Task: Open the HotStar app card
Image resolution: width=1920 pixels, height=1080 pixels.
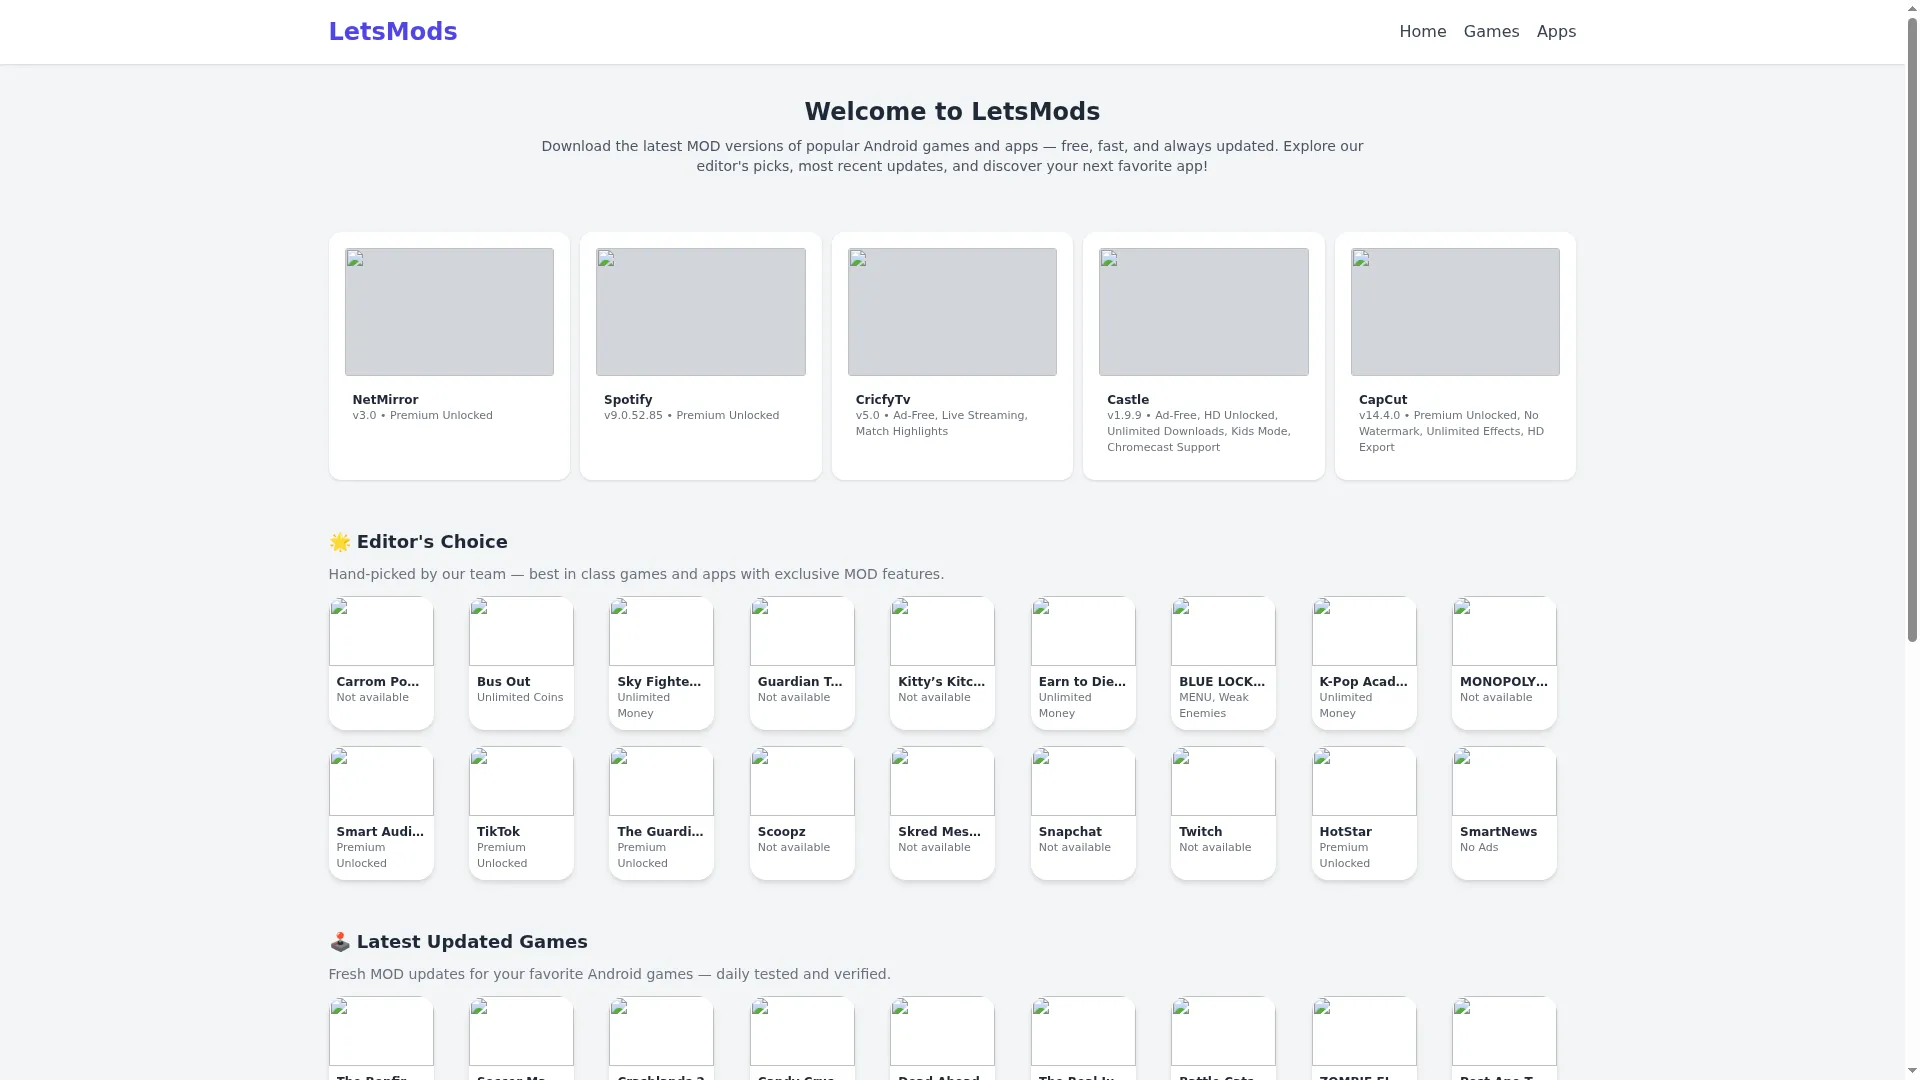Action: click(x=1364, y=813)
